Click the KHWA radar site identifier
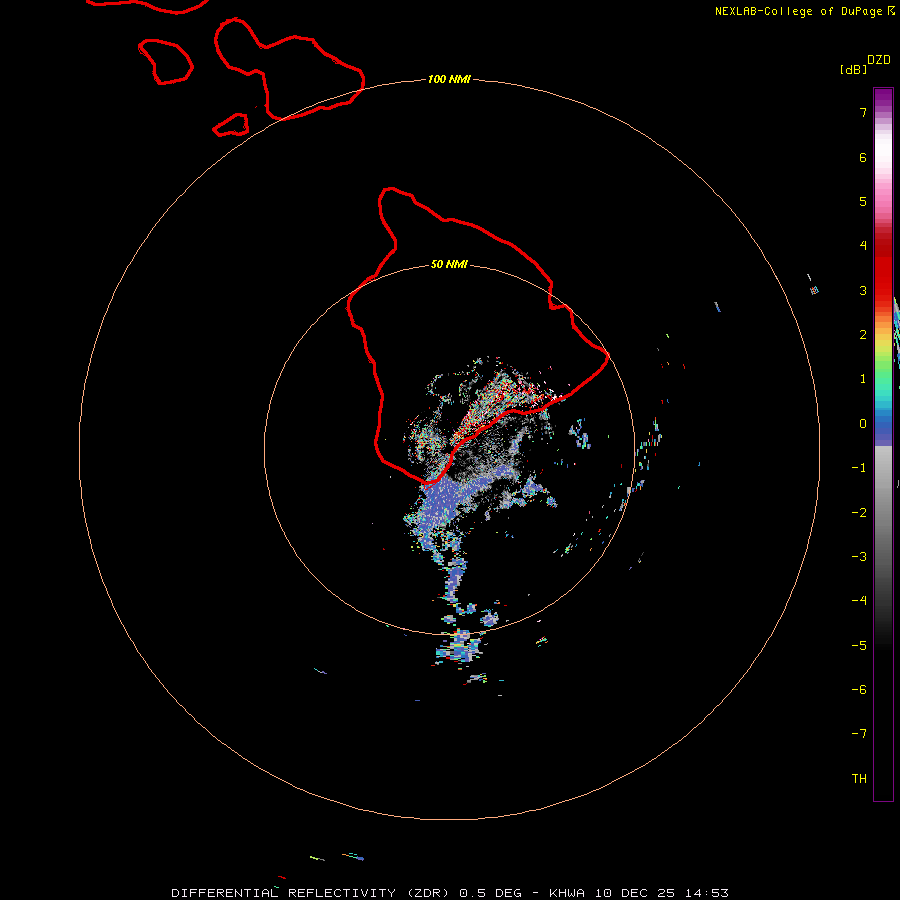900x900 pixels. click(x=567, y=893)
